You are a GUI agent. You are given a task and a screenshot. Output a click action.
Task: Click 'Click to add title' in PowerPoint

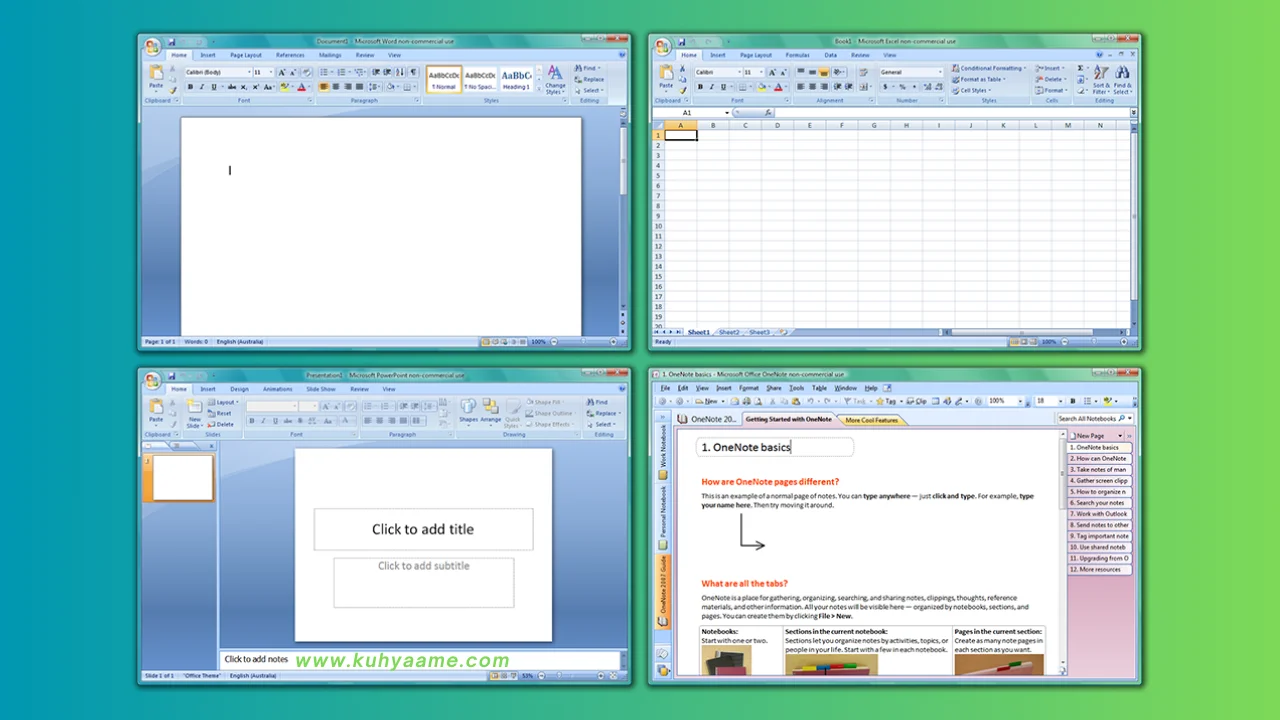pyautogui.click(x=423, y=529)
